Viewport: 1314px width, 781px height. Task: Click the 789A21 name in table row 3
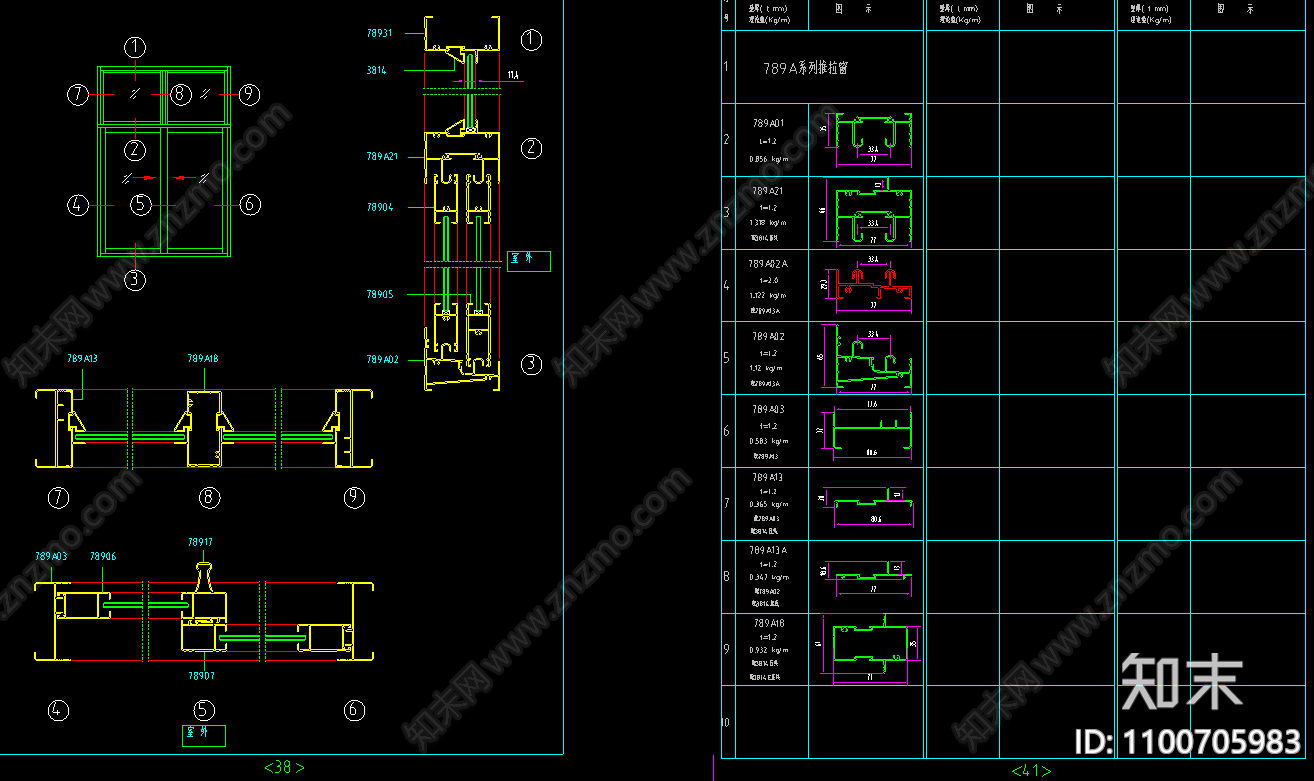coord(768,190)
